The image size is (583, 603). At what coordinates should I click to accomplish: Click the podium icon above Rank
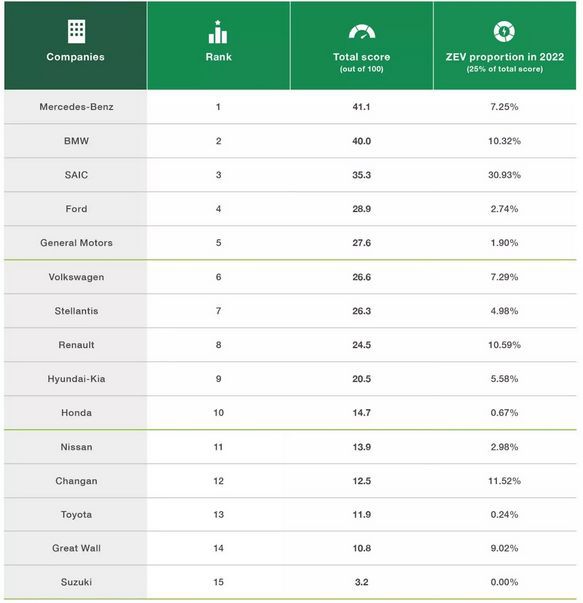coord(218,32)
